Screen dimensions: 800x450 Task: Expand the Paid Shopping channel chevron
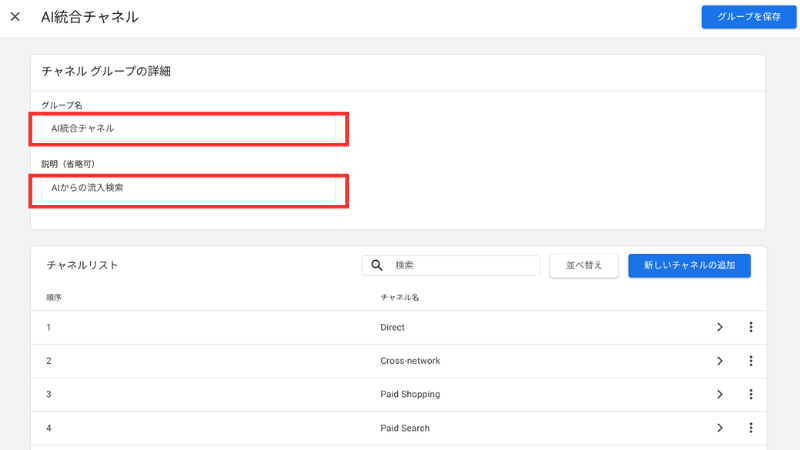coord(719,394)
